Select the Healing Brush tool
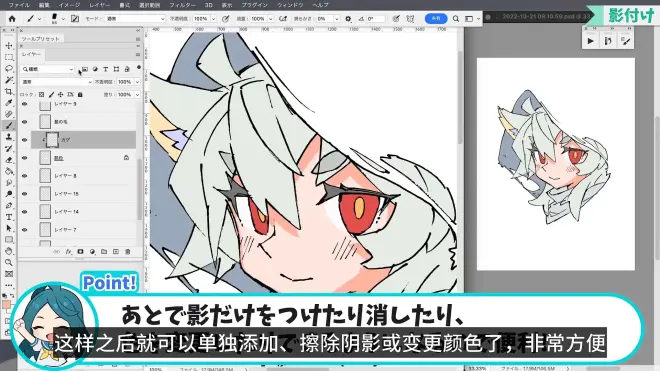This screenshot has height=371, width=660. 9,114
